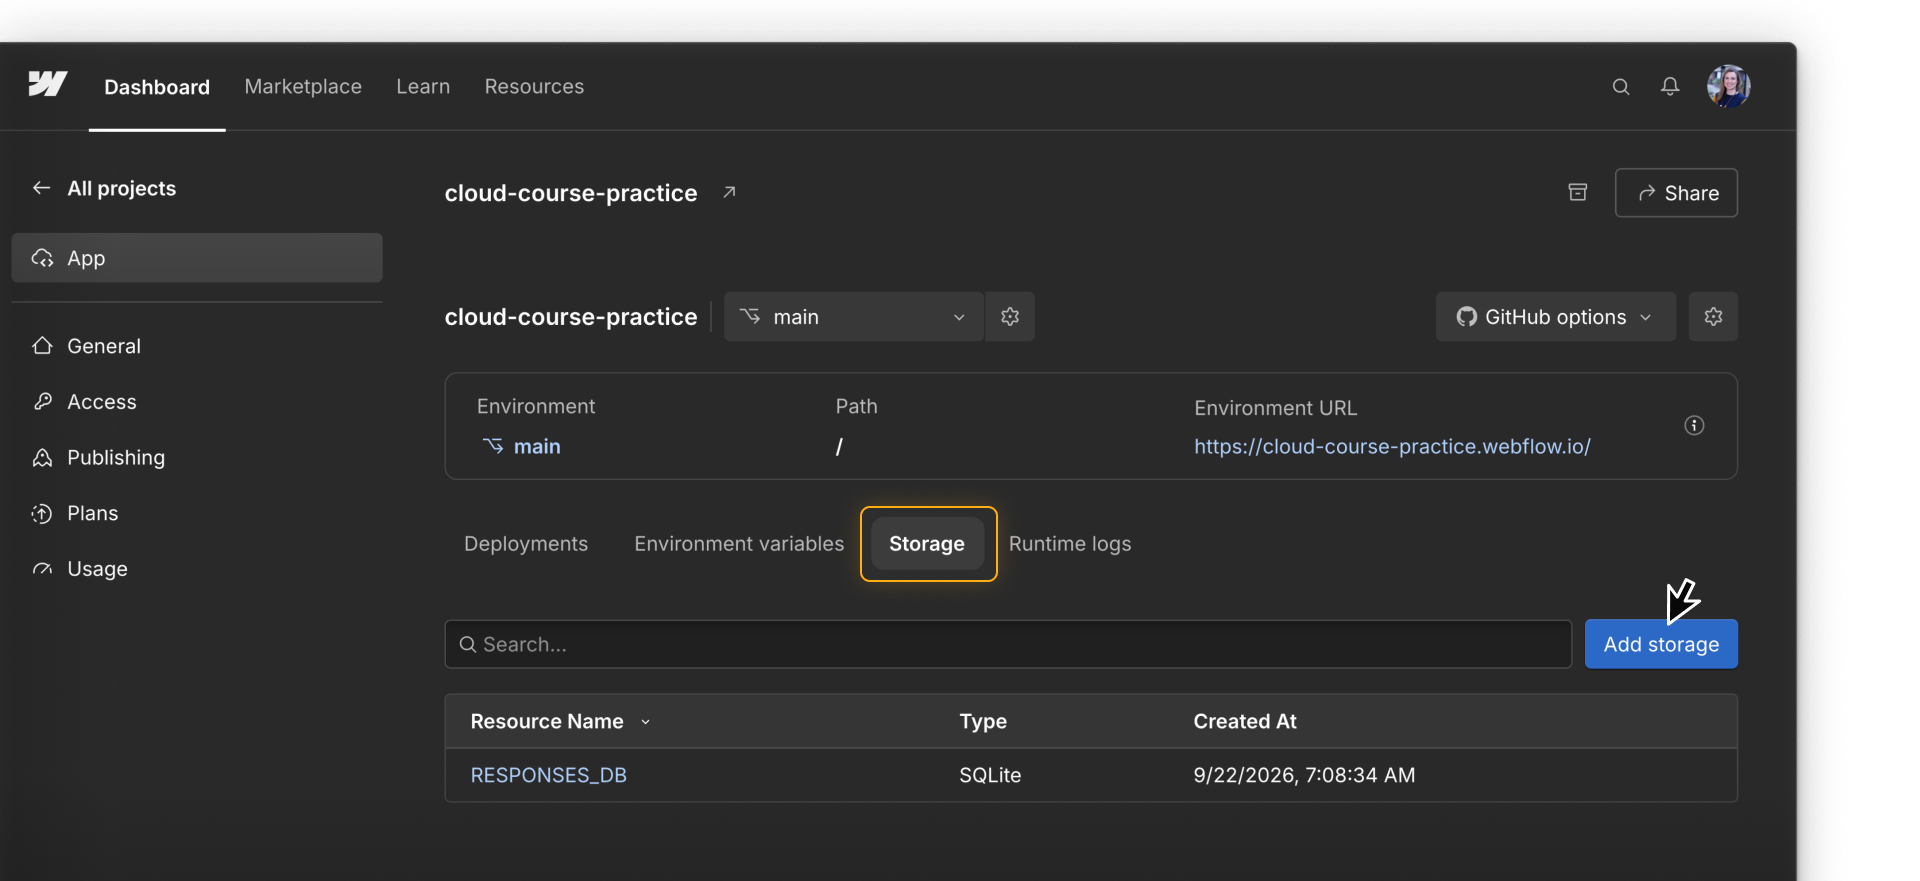Viewport: 1920px width, 881px height.
Task: Open app settings gear beside GitHub options
Action: pos(1713,317)
